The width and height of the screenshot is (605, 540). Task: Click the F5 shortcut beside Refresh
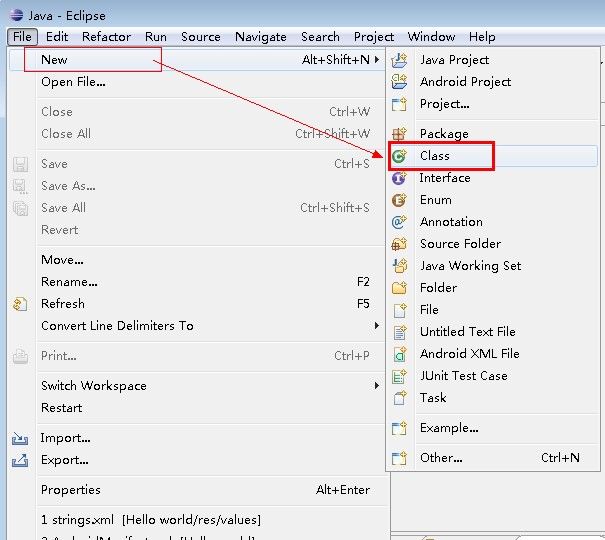363,304
